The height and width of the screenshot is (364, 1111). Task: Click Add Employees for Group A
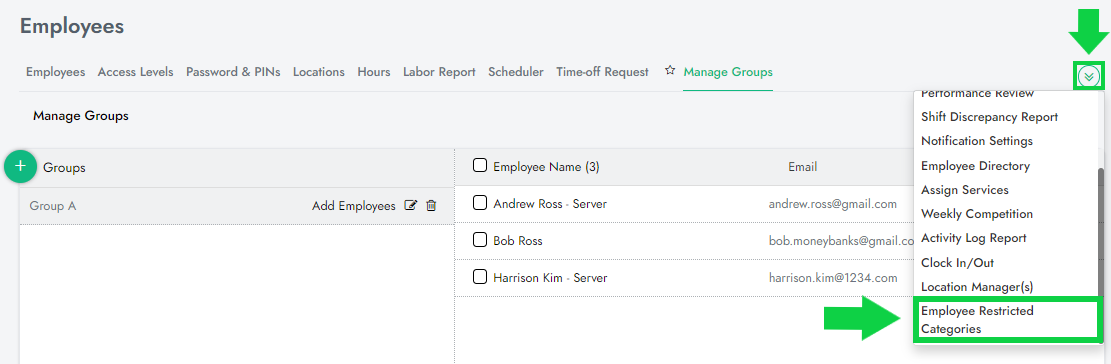pyautogui.click(x=354, y=206)
